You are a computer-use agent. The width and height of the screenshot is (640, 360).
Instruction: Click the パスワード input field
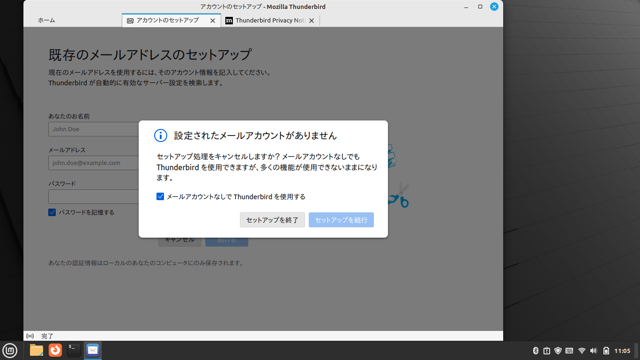pyautogui.click(x=93, y=197)
